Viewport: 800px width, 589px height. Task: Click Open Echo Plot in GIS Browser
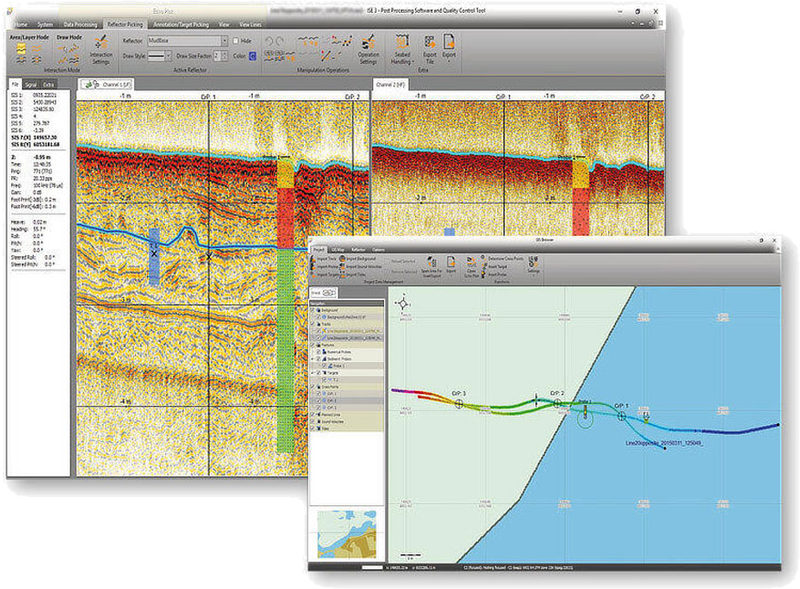pyautogui.click(x=471, y=266)
